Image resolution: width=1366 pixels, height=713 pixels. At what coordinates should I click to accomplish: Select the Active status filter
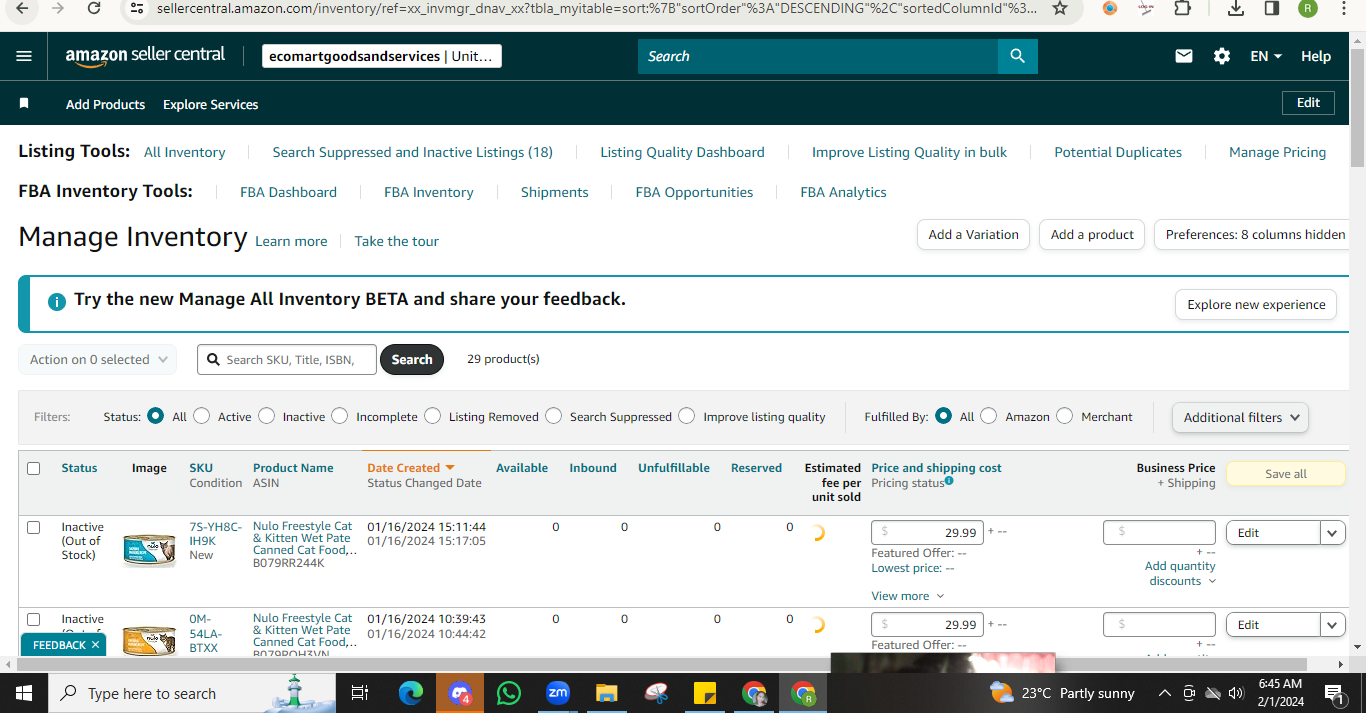pos(202,416)
